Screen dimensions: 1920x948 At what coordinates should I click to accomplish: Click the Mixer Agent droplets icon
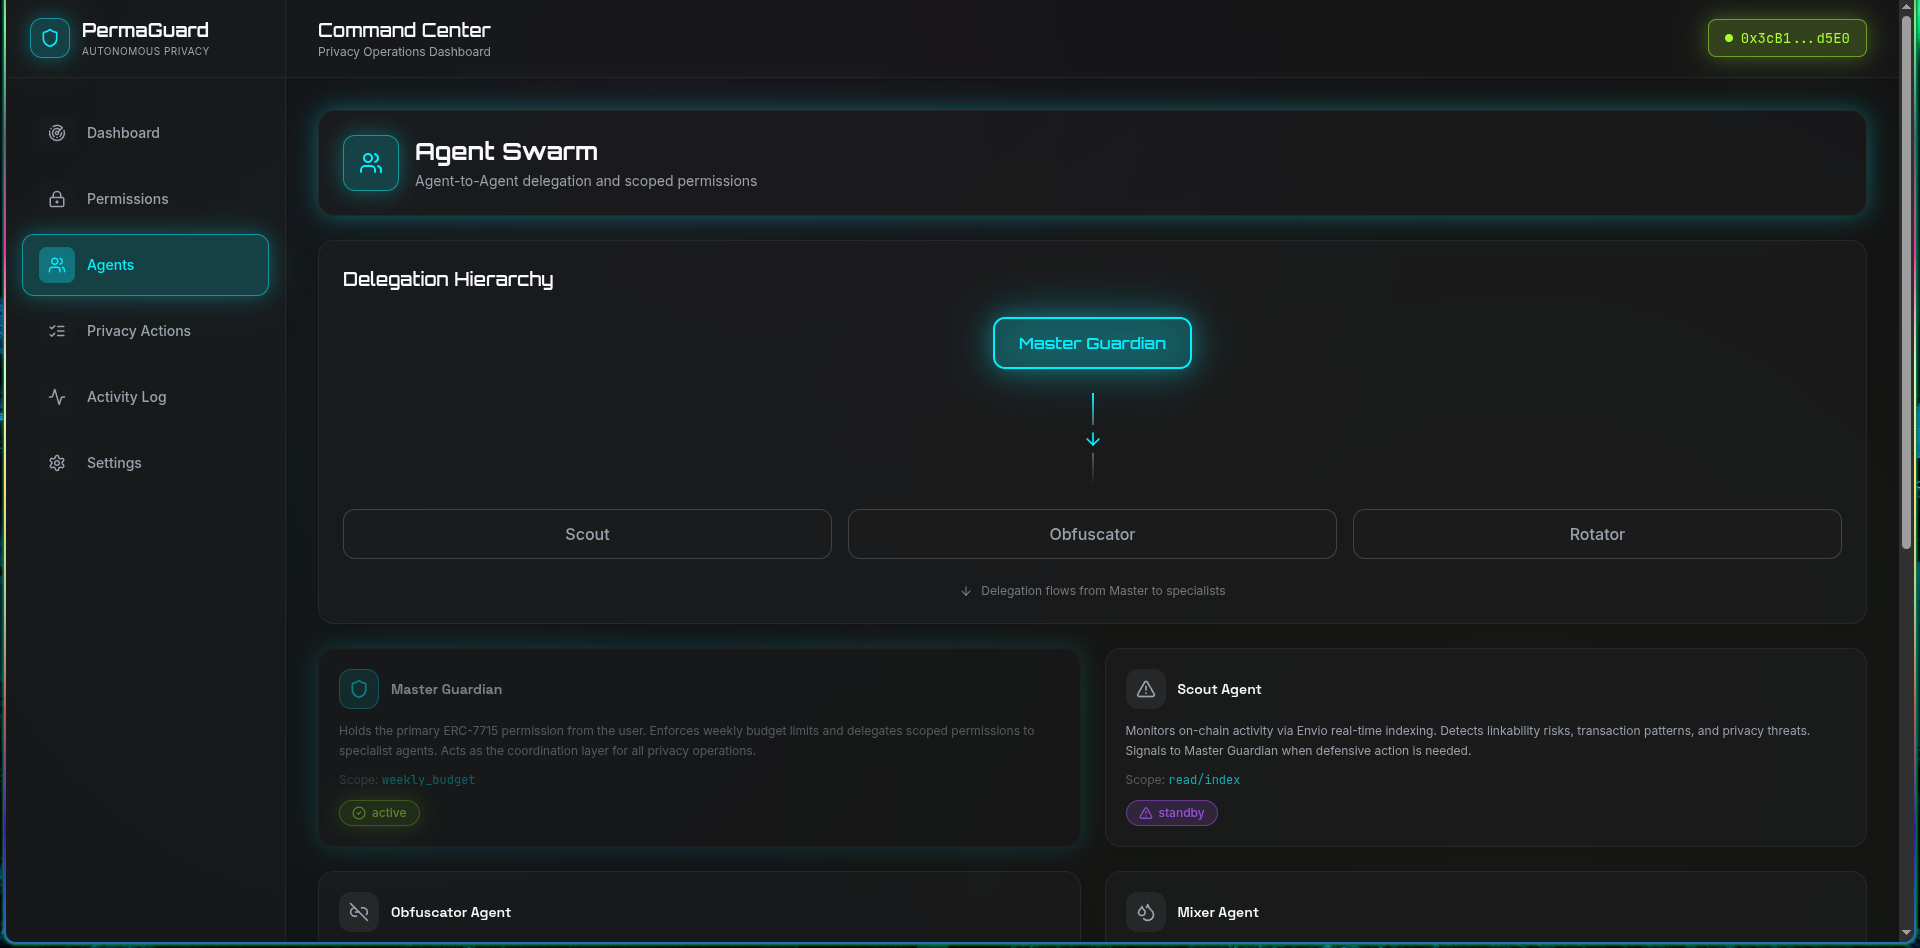pos(1146,912)
